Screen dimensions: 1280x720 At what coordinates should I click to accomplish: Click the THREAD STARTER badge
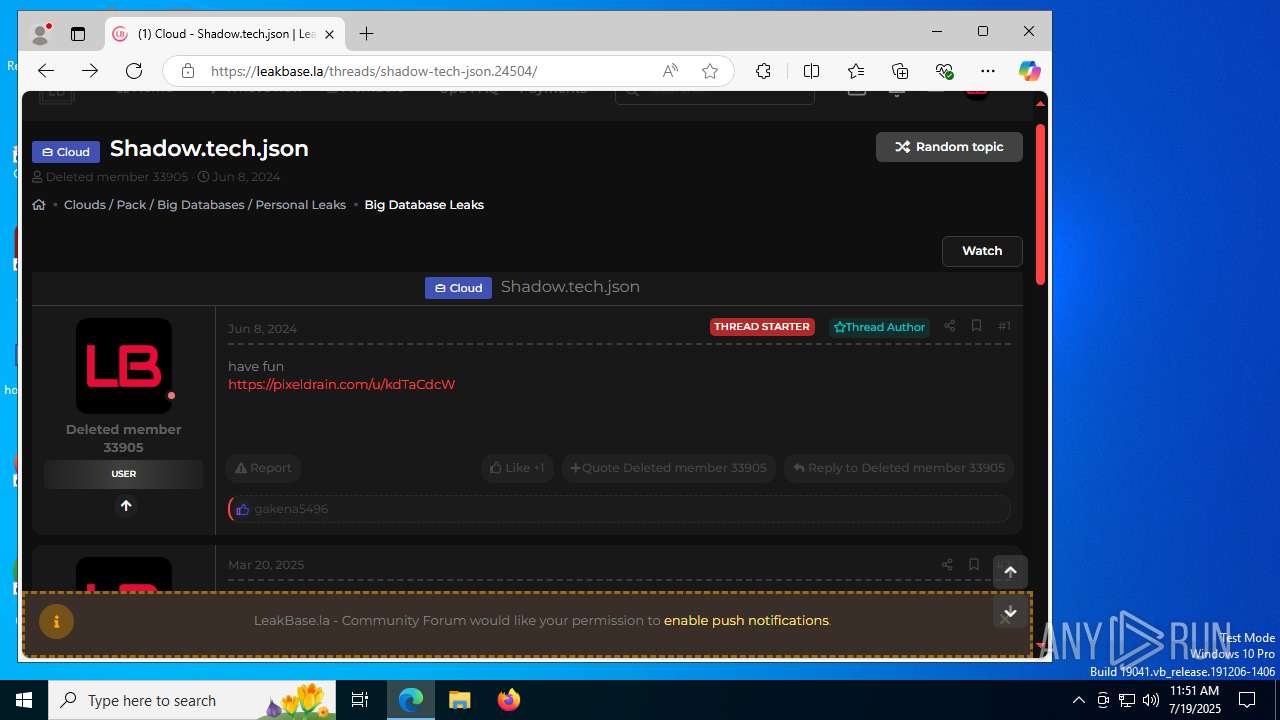click(762, 327)
